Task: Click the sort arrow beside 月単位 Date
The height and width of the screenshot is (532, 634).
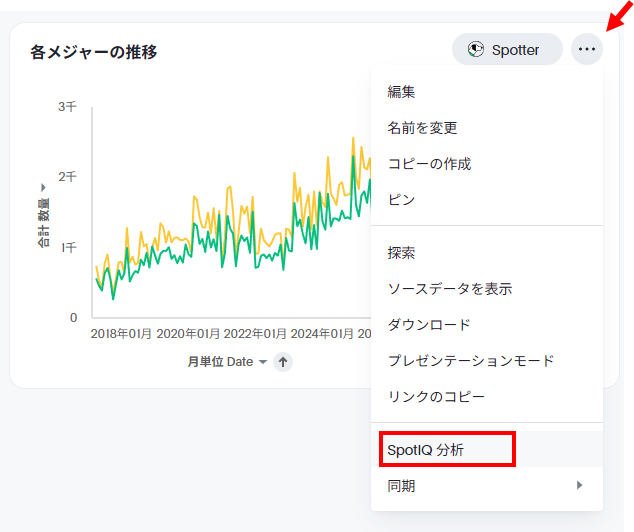Action: (x=283, y=362)
